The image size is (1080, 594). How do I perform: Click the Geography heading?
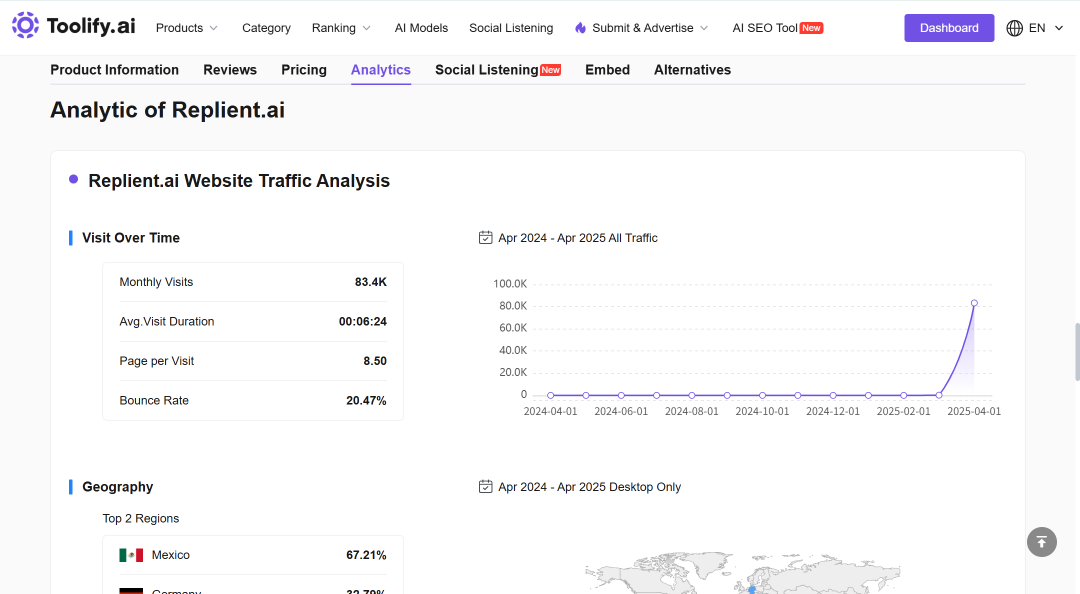tap(118, 487)
